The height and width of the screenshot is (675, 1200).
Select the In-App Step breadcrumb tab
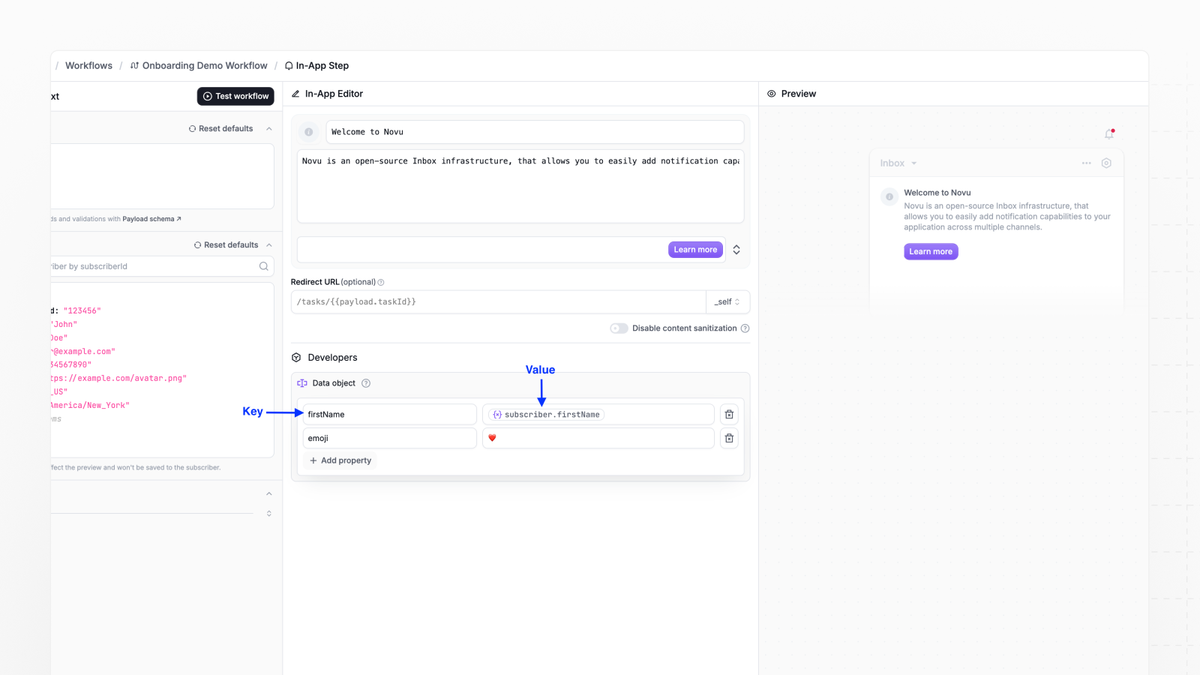coord(322,65)
